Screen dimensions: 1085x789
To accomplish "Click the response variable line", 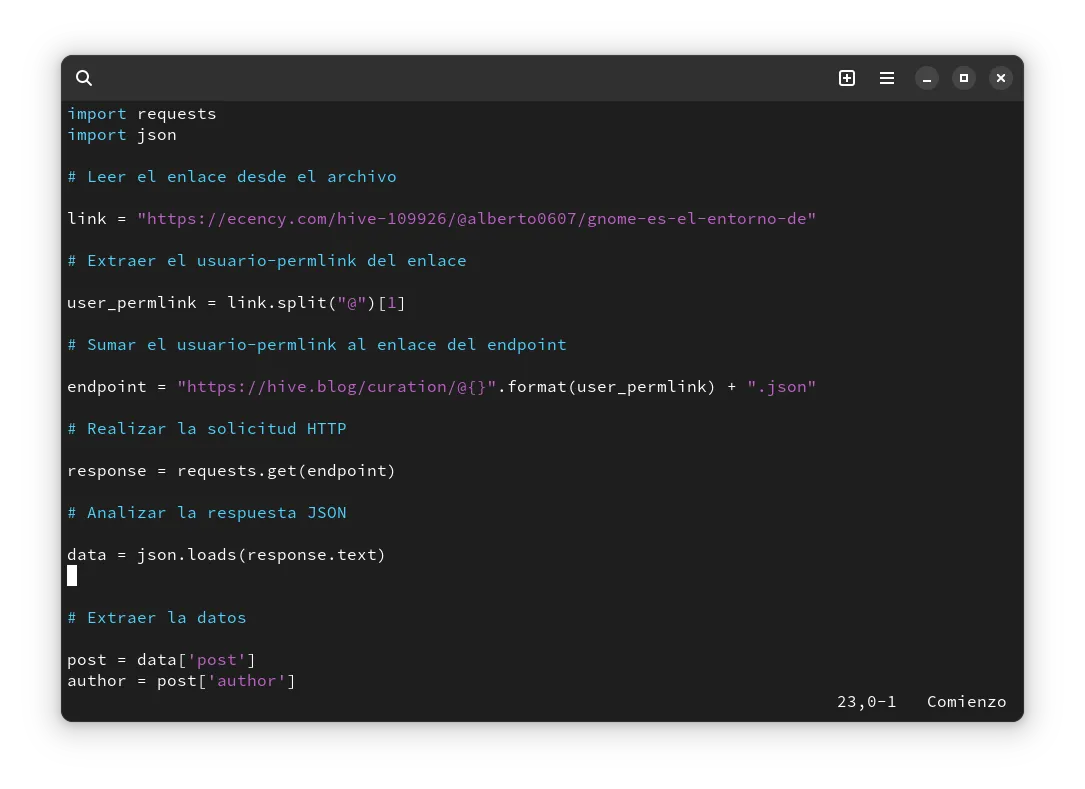I will tap(230, 470).
